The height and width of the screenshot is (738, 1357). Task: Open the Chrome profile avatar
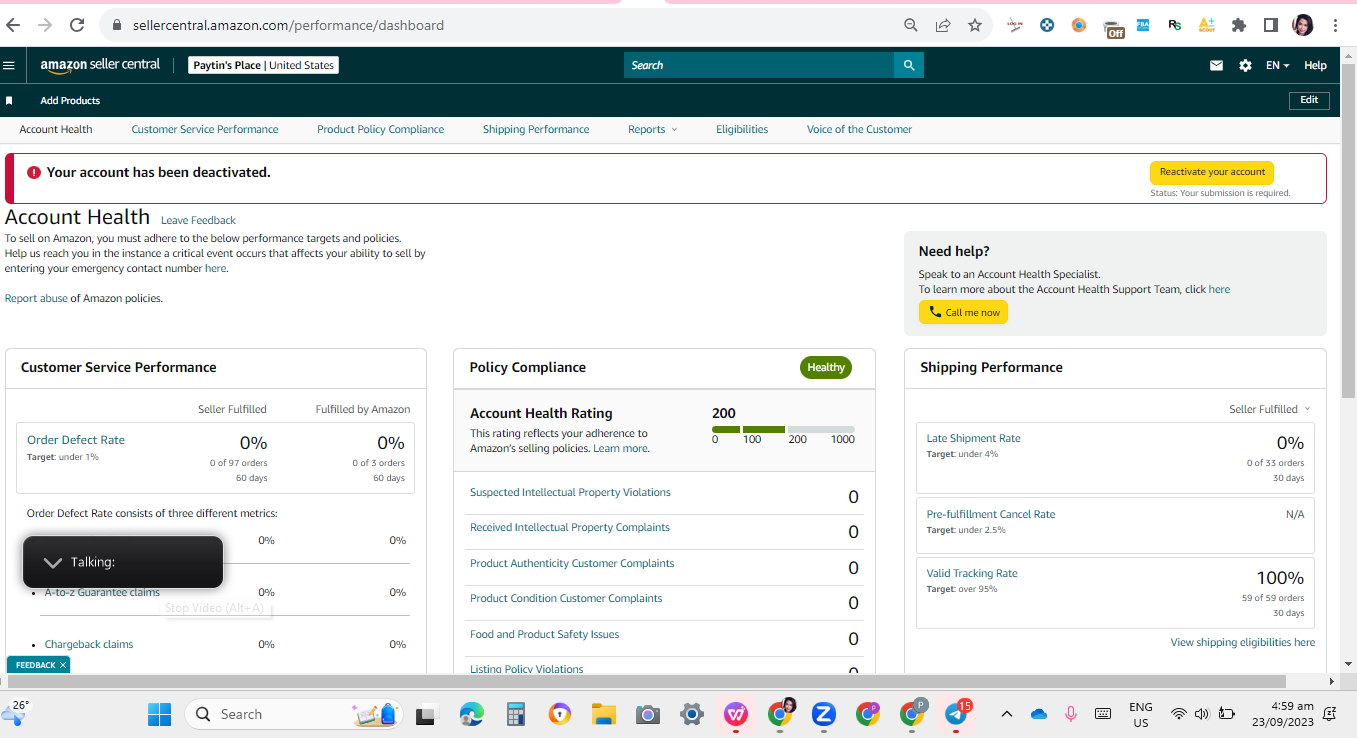(x=1302, y=25)
